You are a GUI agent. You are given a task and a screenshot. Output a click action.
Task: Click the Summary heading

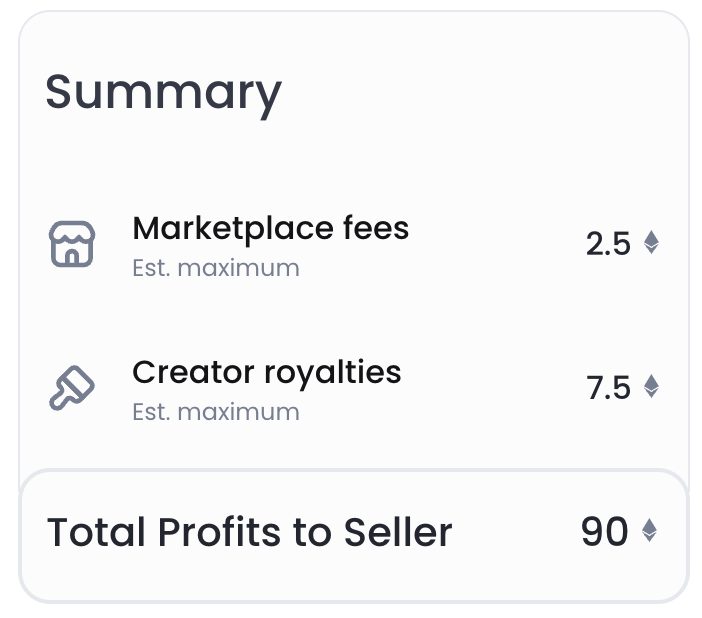[x=164, y=93]
